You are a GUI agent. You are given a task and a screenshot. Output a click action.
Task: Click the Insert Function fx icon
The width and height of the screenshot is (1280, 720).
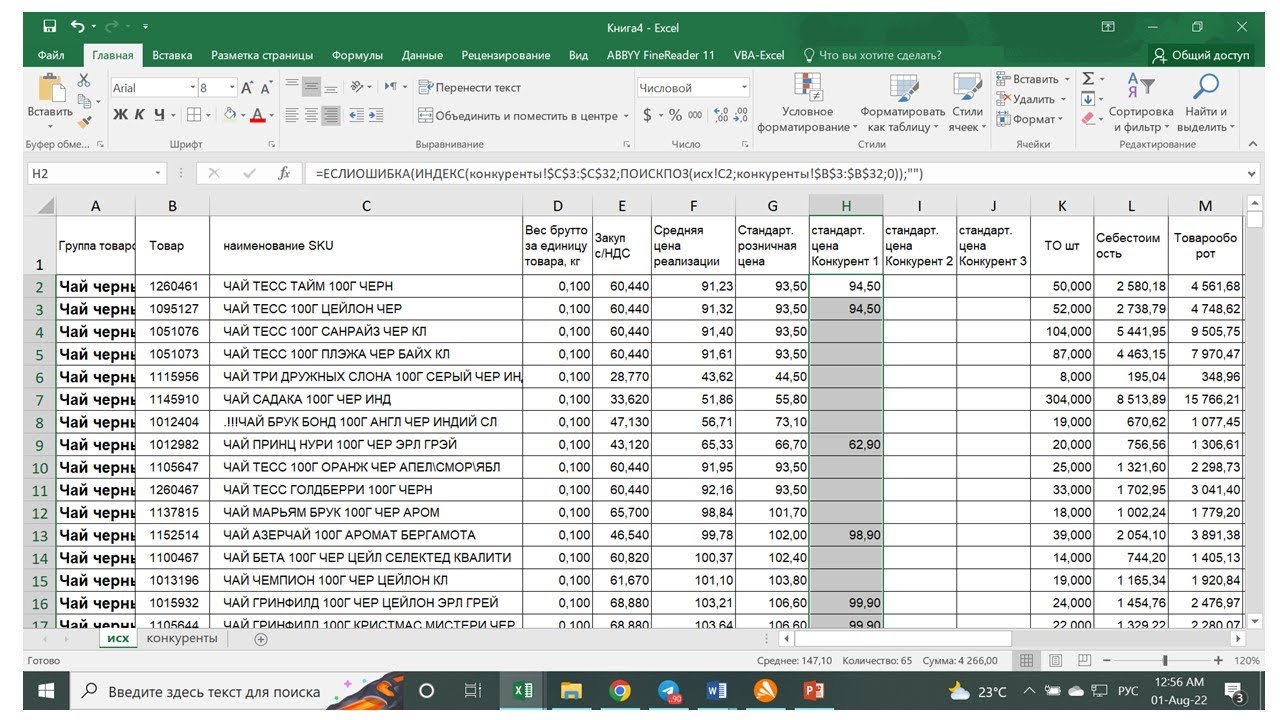pos(284,173)
